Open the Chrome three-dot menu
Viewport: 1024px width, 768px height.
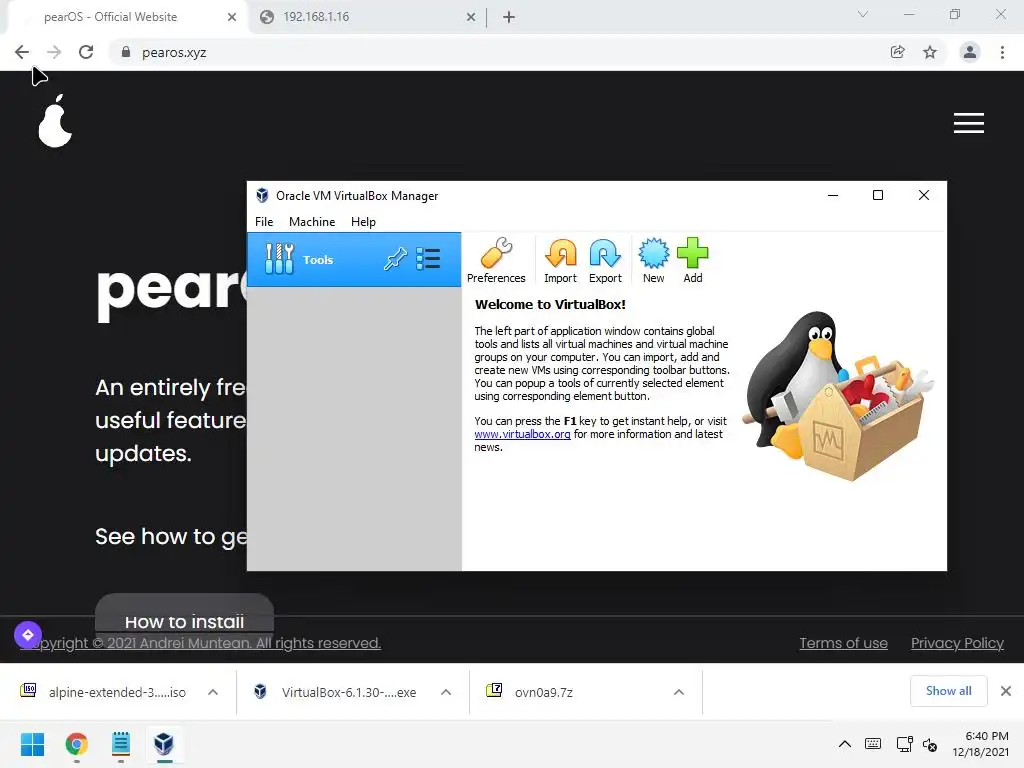pyautogui.click(x=1002, y=52)
